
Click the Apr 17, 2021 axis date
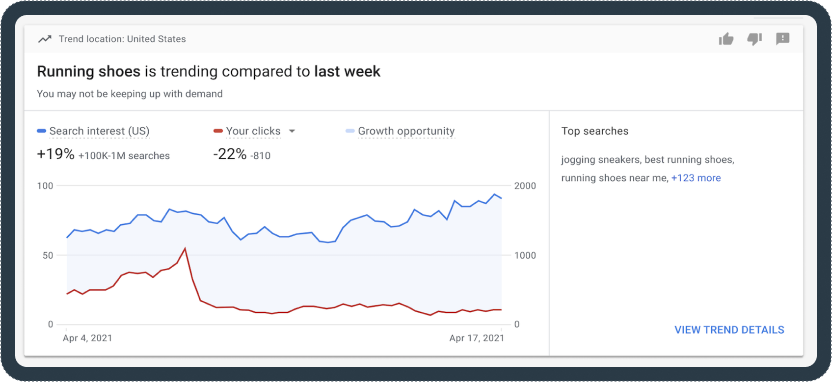[477, 337]
